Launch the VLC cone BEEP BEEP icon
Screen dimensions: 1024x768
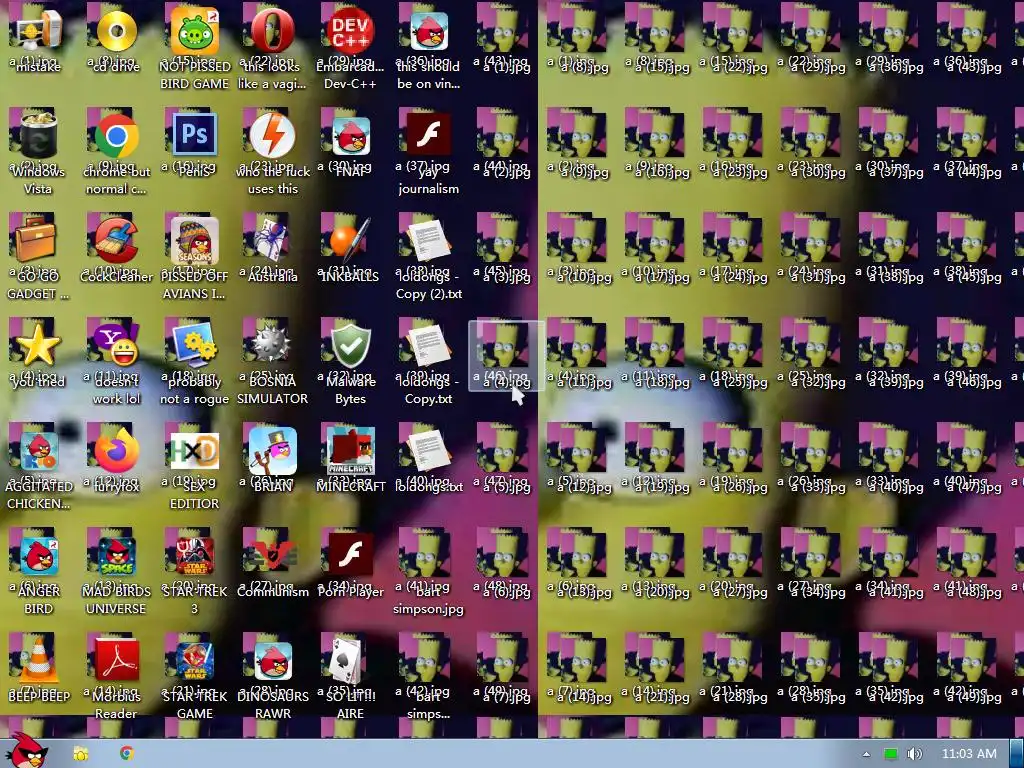[38, 660]
